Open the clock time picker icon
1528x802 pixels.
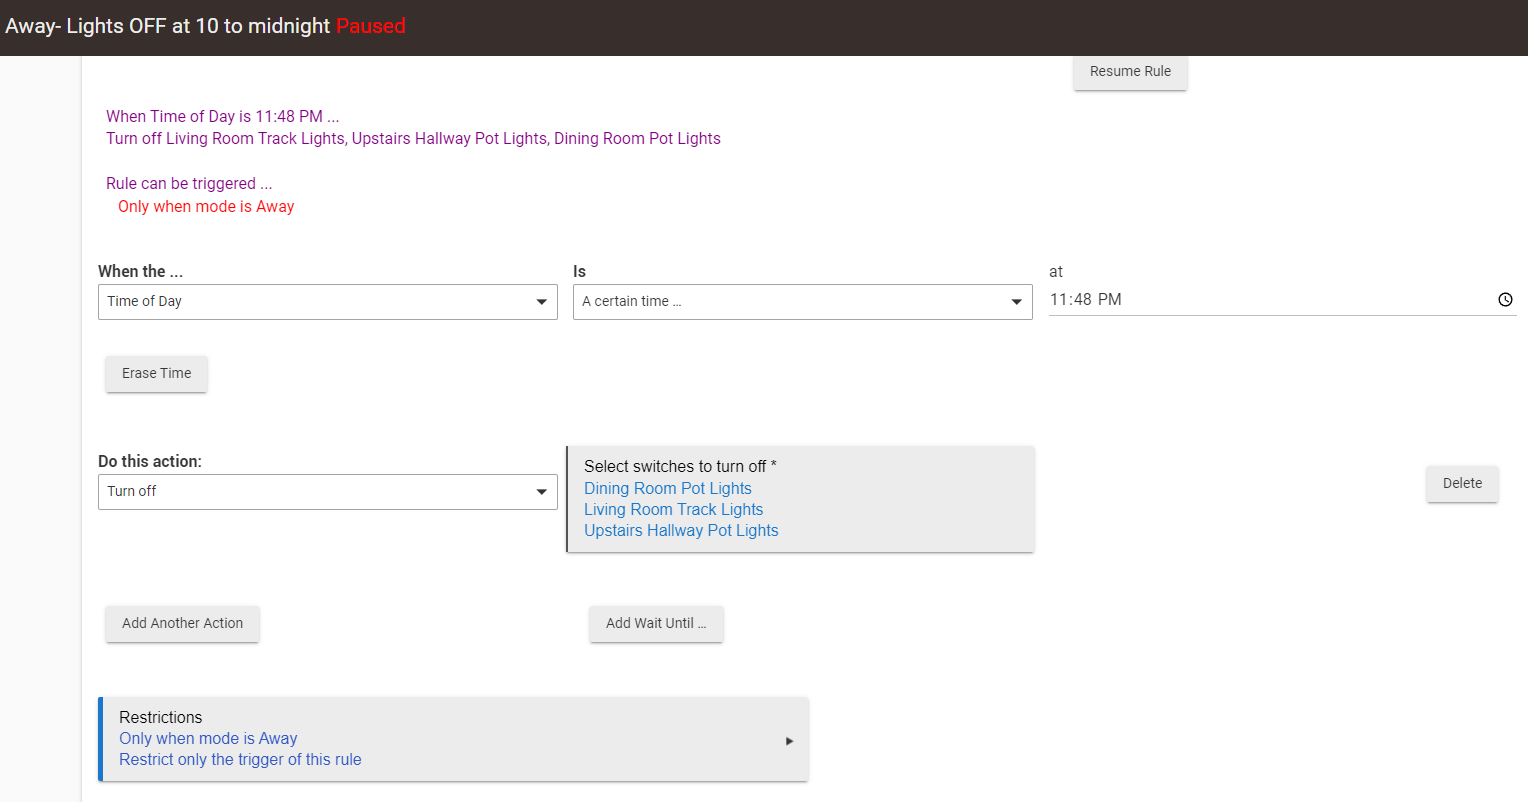pos(1505,300)
